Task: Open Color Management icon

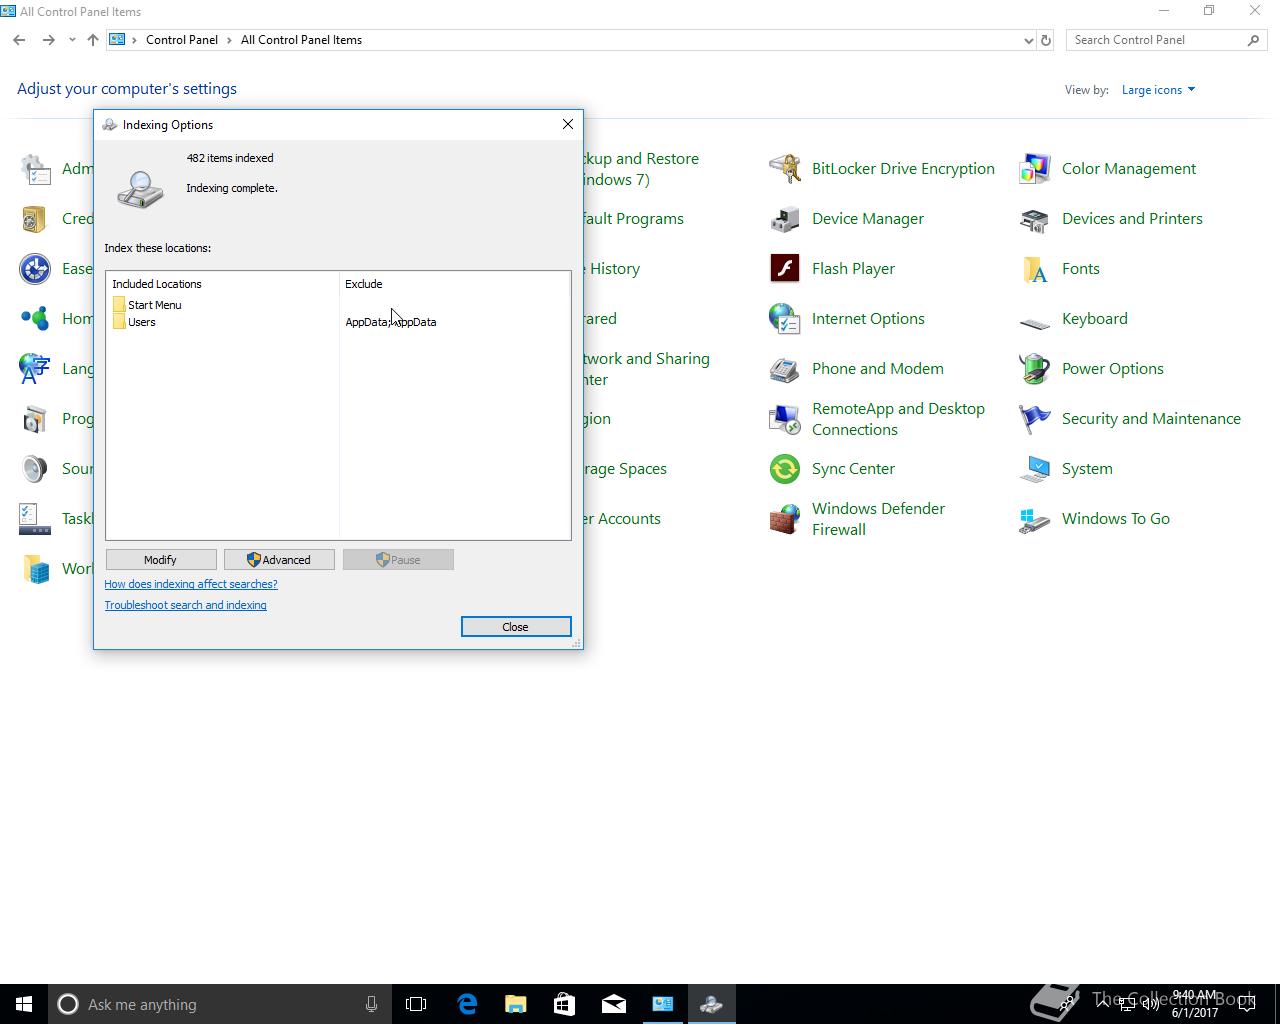Action: [x=1035, y=169]
